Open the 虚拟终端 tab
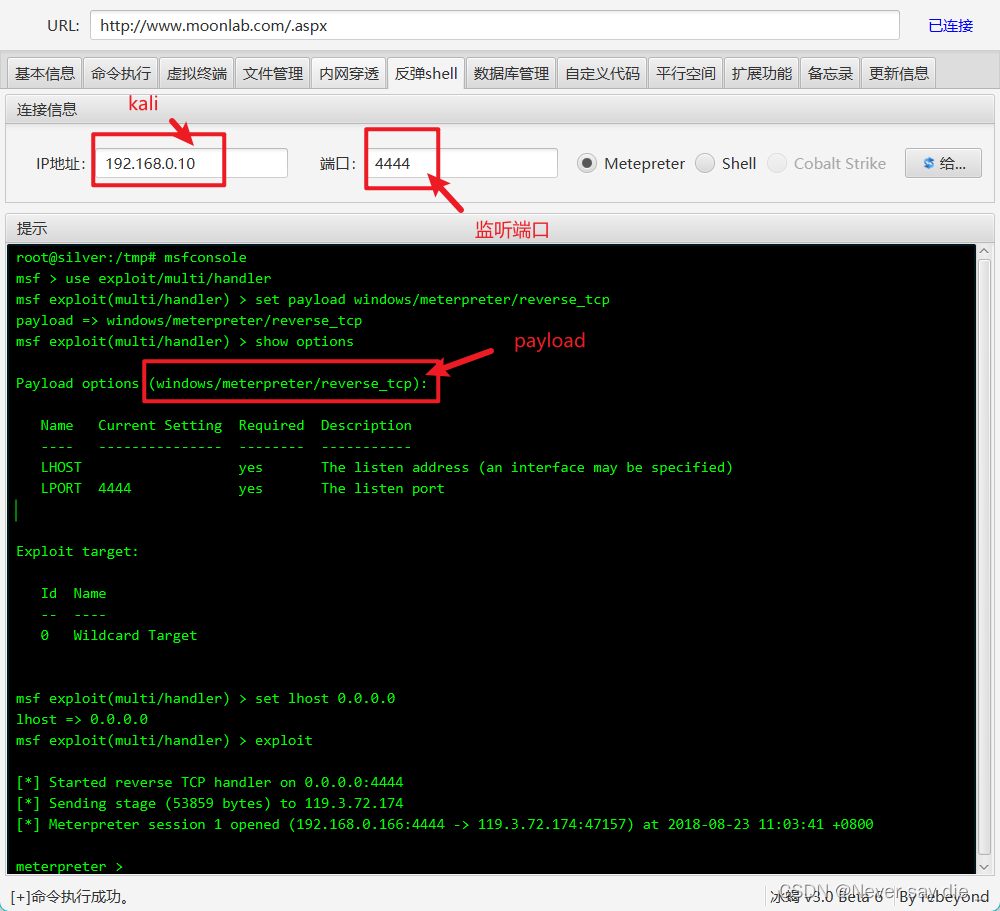Viewport: 1000px width, 911px height. click(196, 73)
